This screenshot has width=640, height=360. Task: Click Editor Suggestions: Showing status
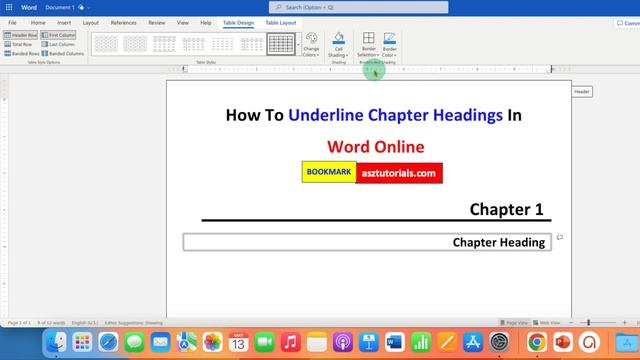pyautogui.click(x=133, y=323)
